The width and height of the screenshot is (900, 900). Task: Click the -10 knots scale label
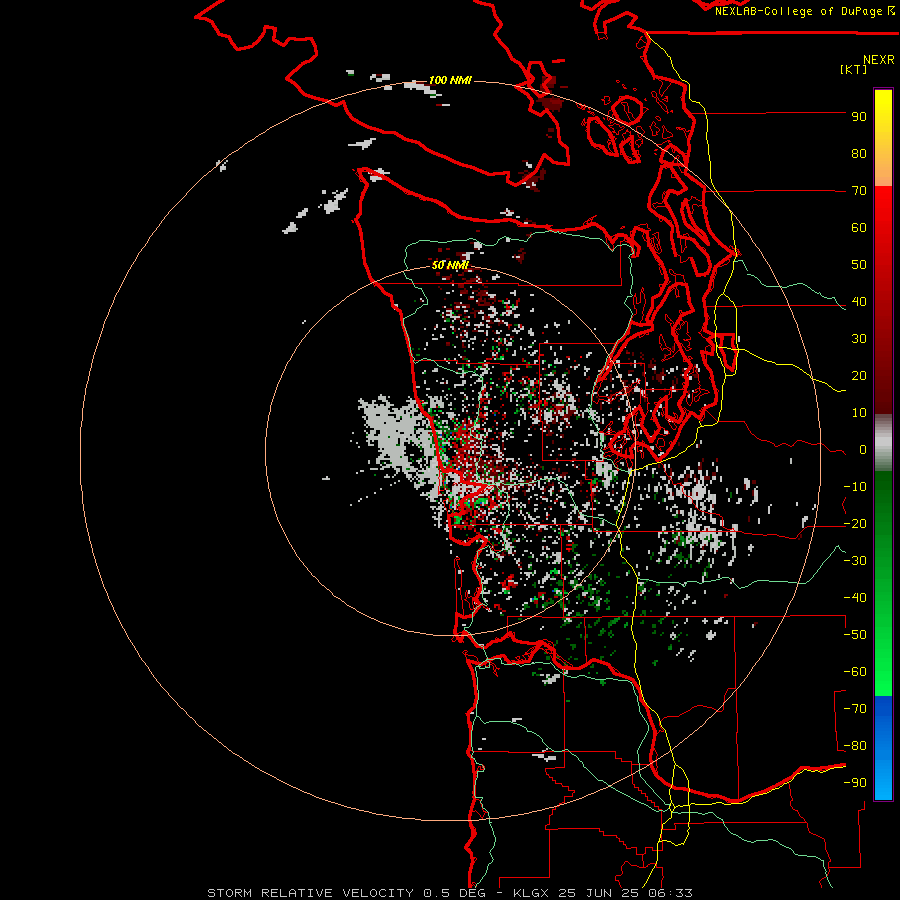[x=855, y=487]
